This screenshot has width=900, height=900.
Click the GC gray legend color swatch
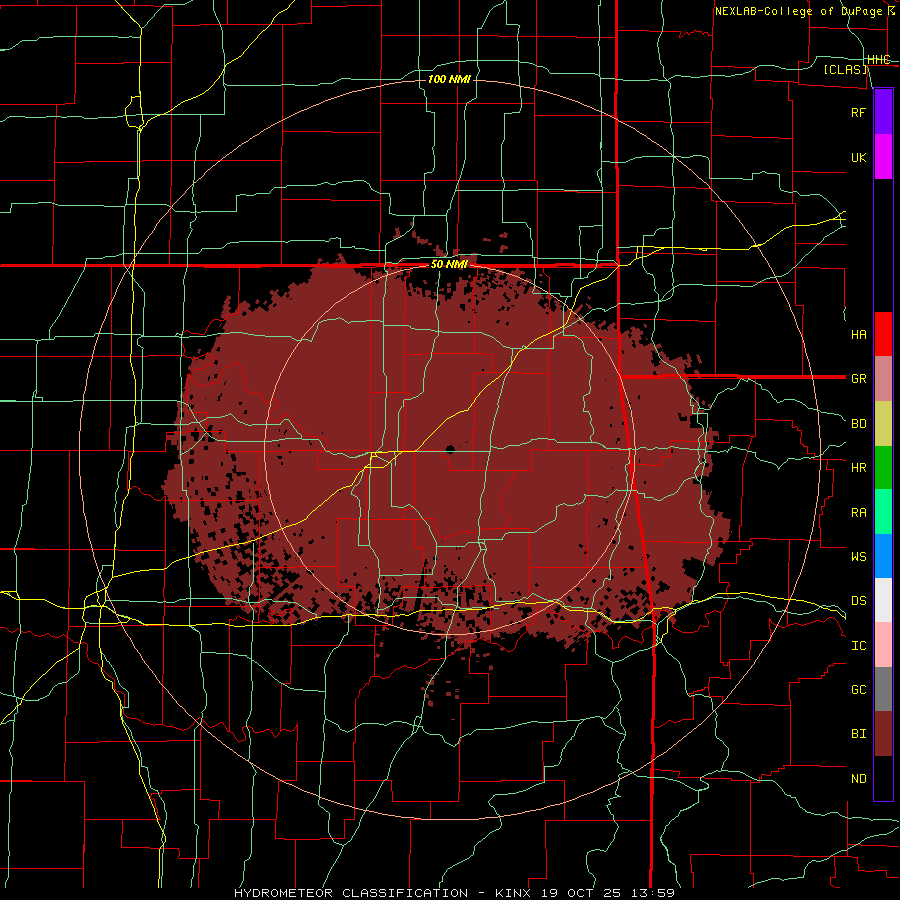tap(883, 689)
